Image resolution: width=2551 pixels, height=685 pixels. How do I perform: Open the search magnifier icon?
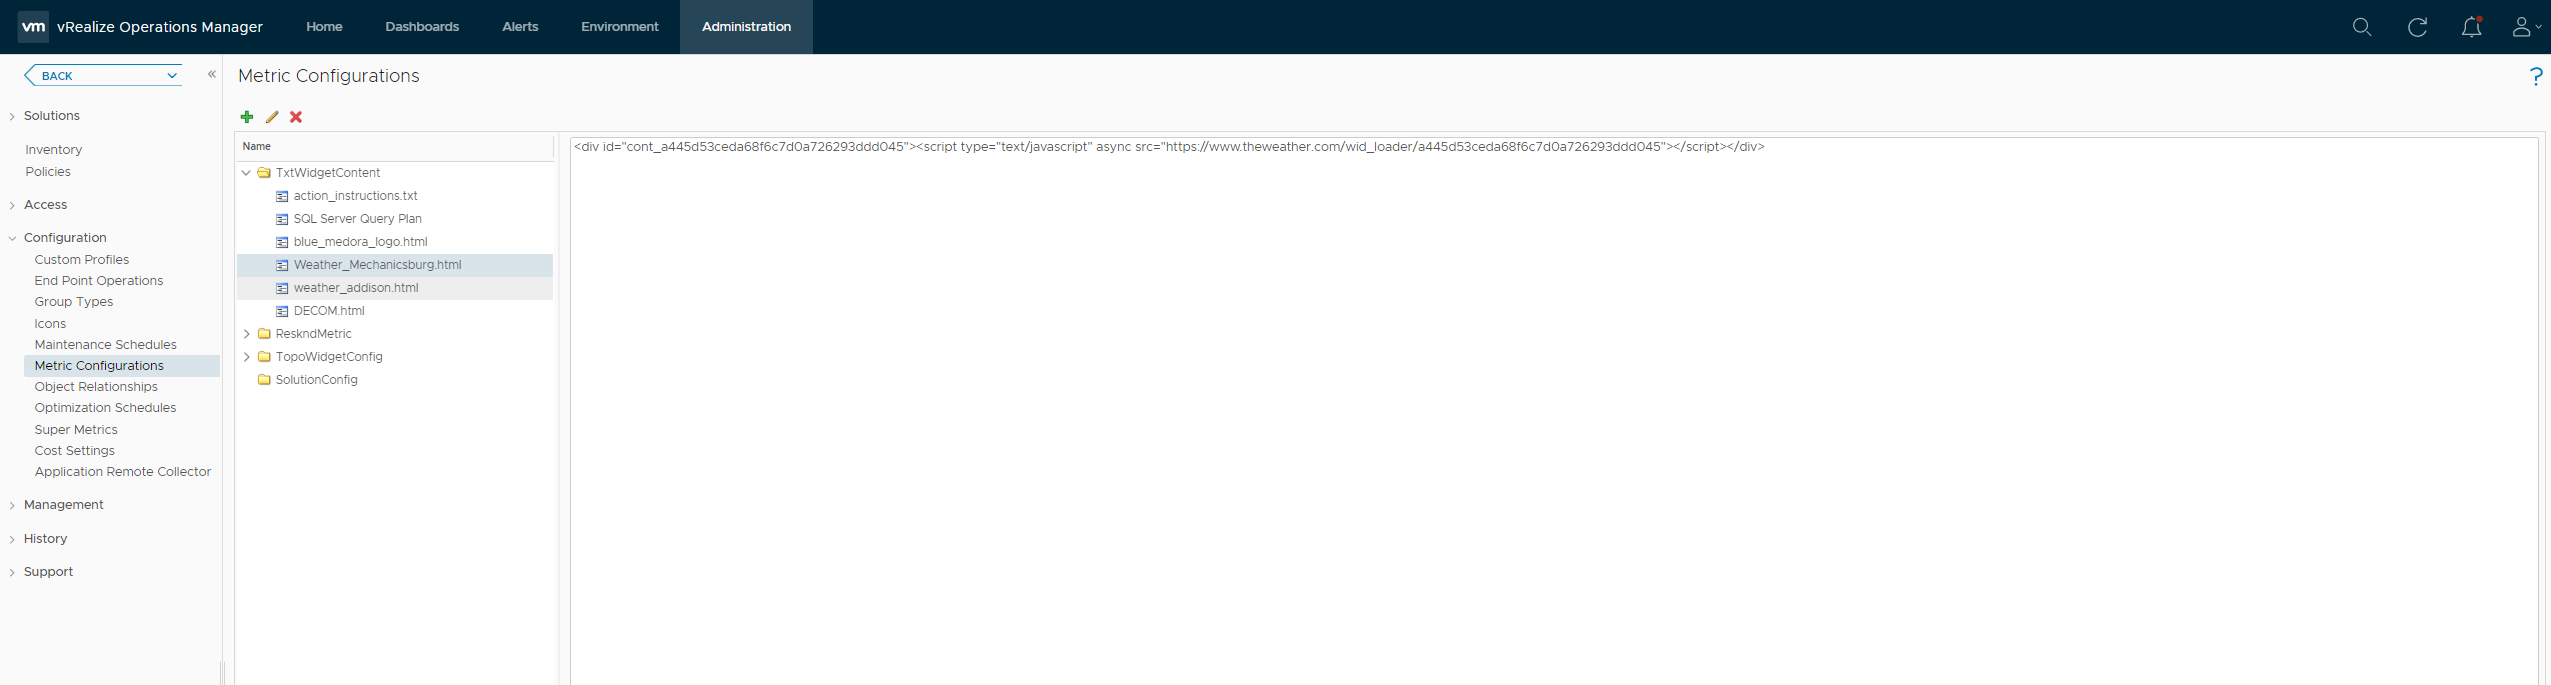coord(2362,27)
